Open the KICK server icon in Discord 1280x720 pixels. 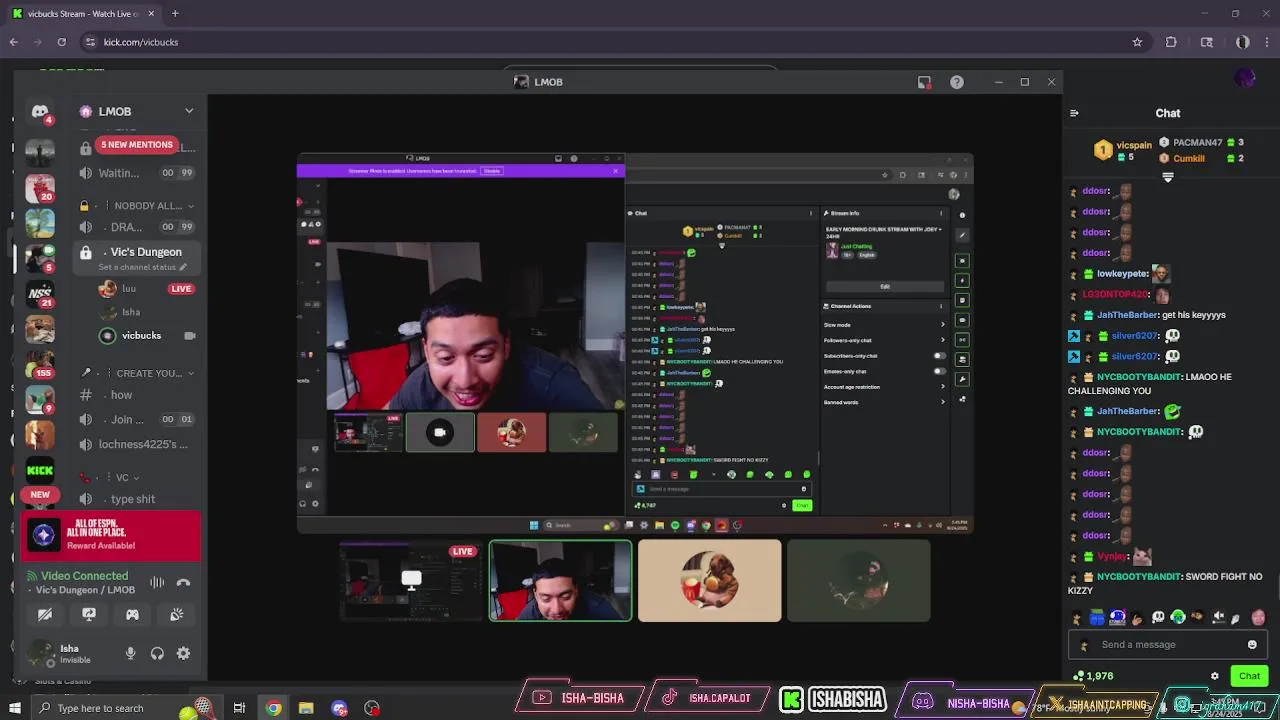tap(40, 470)
